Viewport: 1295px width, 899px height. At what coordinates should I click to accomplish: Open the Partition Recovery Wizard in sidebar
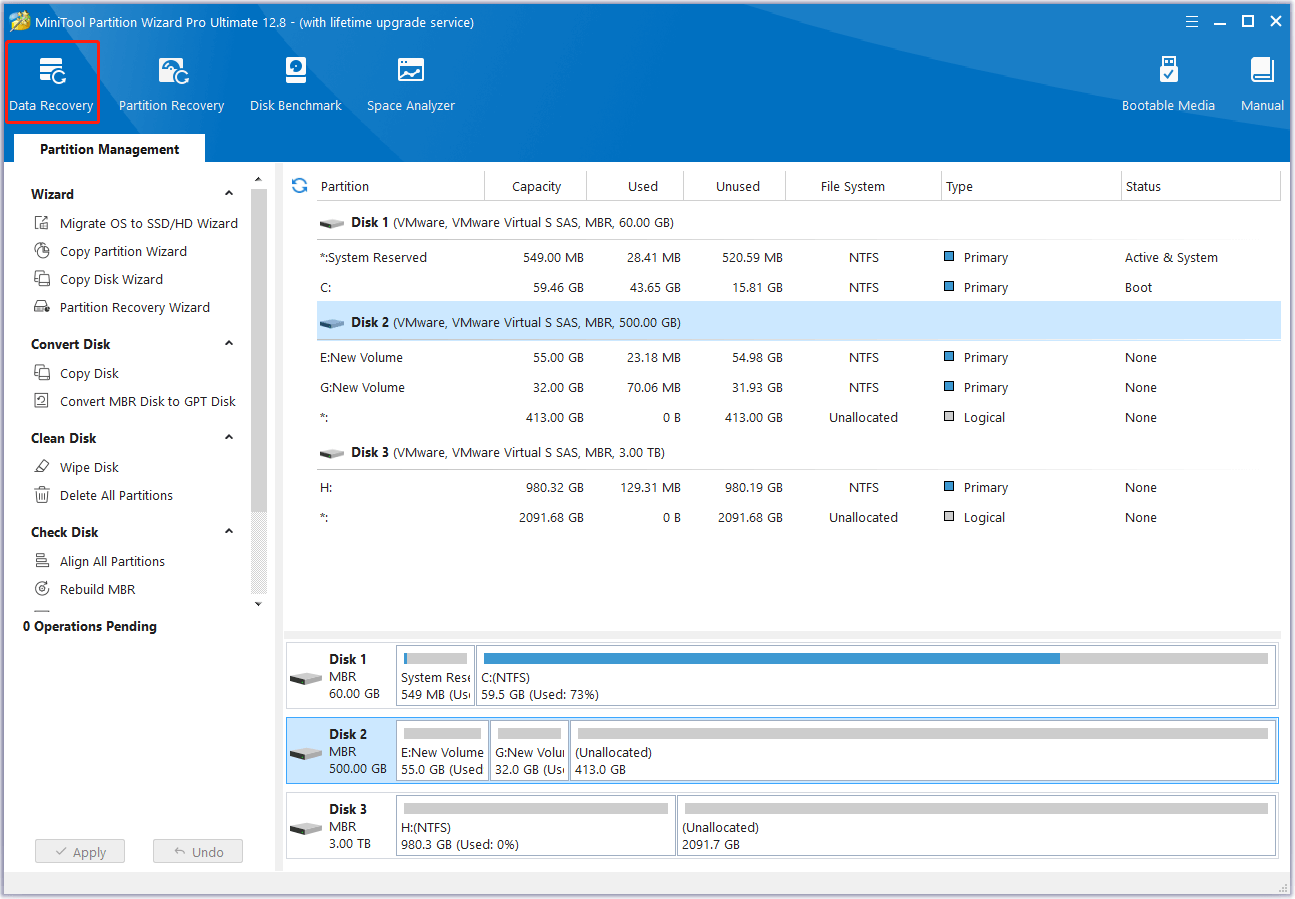pos(123,307)
